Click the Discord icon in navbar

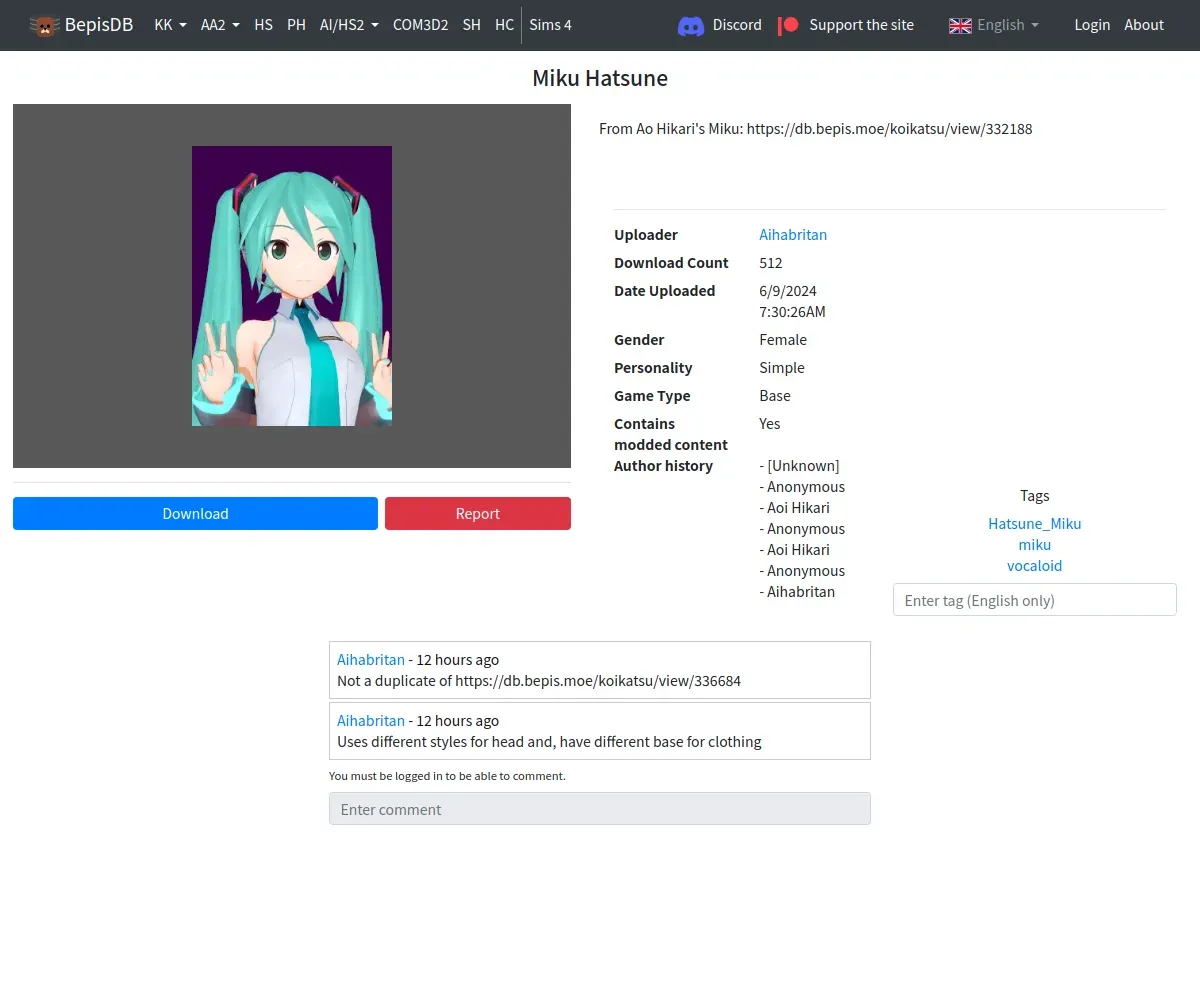pos(690,25)
